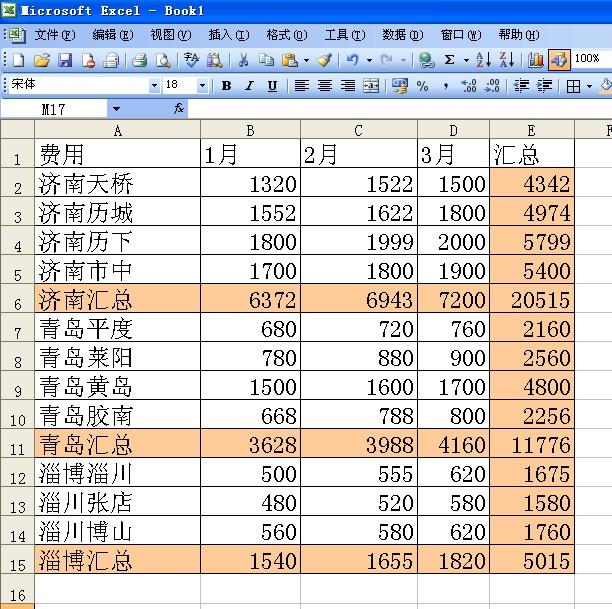Open the 工具 menu
612x609 pixels.
345,35
